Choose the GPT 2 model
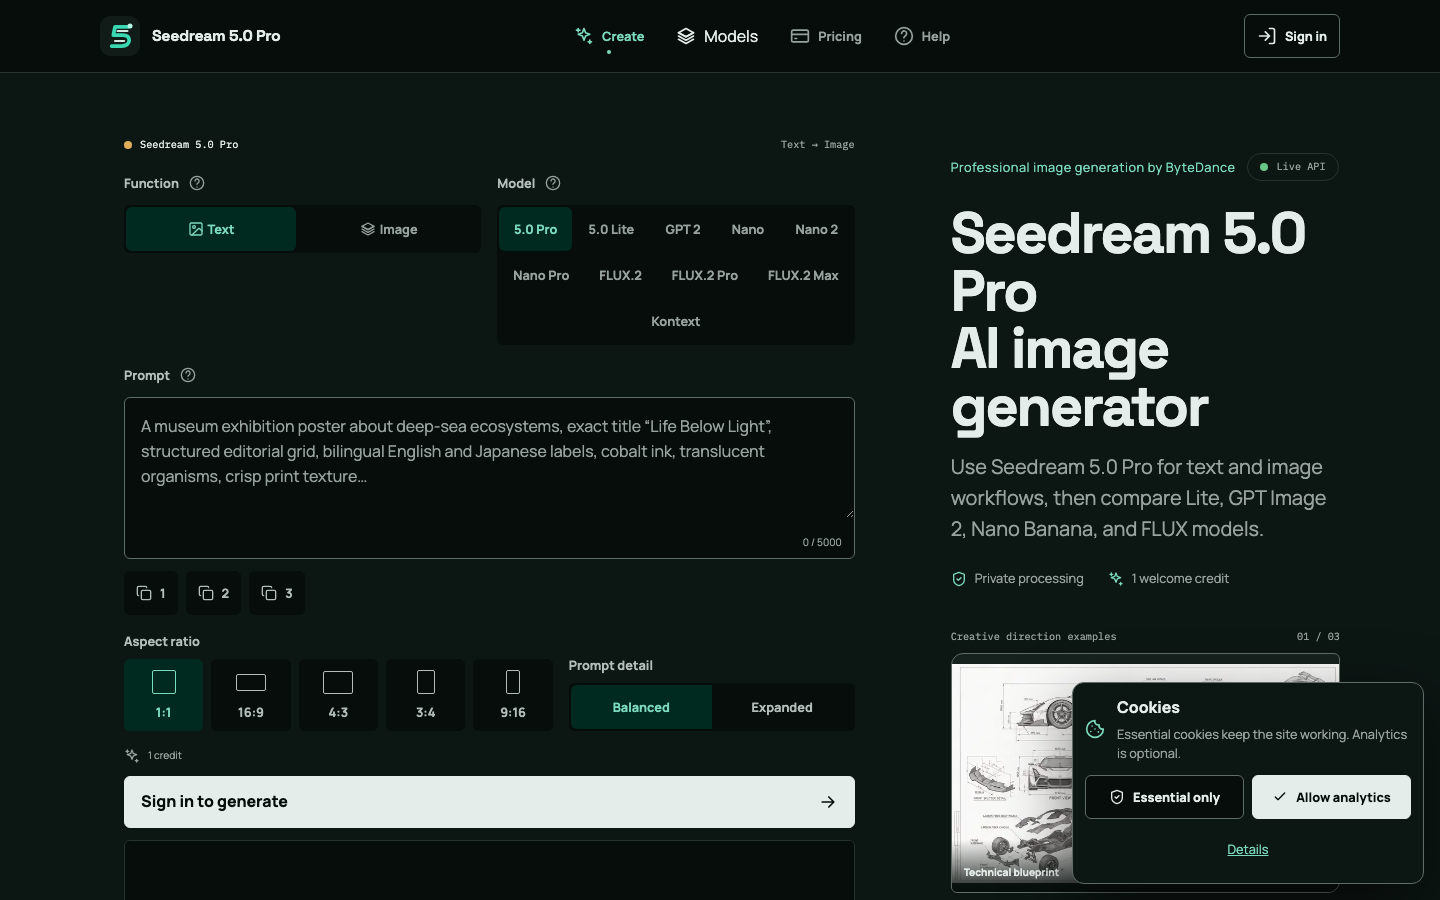The height and width of the screenshot is (900, 1440). point(683,229)
